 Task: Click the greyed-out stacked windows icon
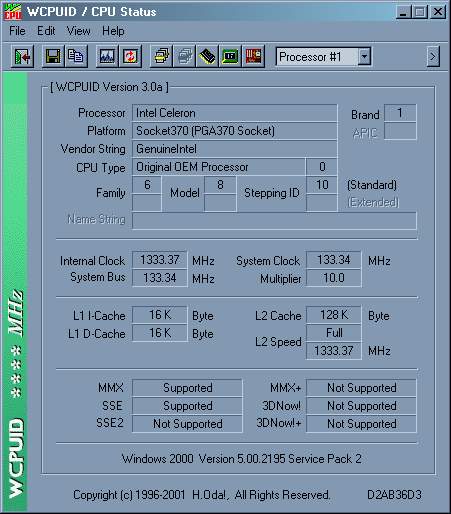(184, 57)
